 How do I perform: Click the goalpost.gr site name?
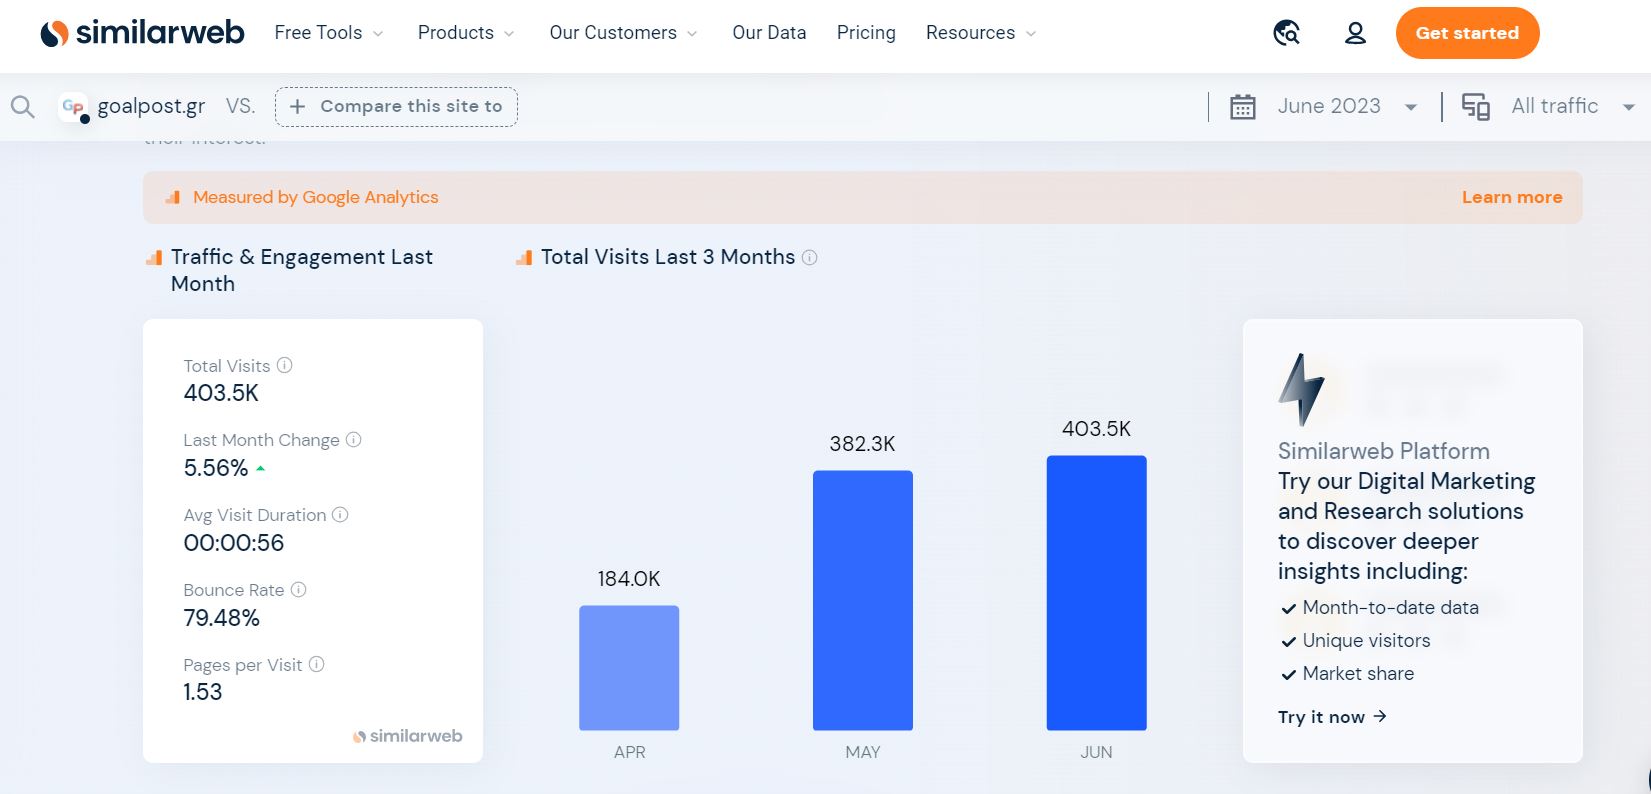151,106
